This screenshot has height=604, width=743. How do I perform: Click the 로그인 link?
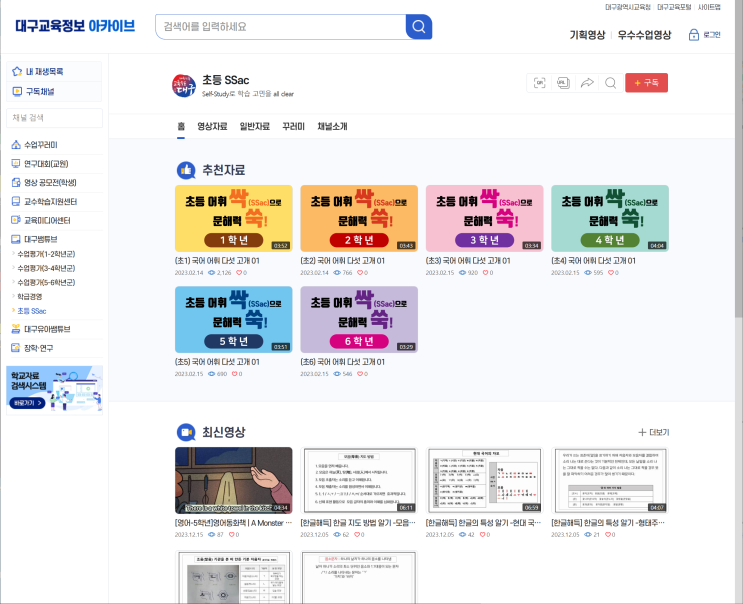[712, 35]
